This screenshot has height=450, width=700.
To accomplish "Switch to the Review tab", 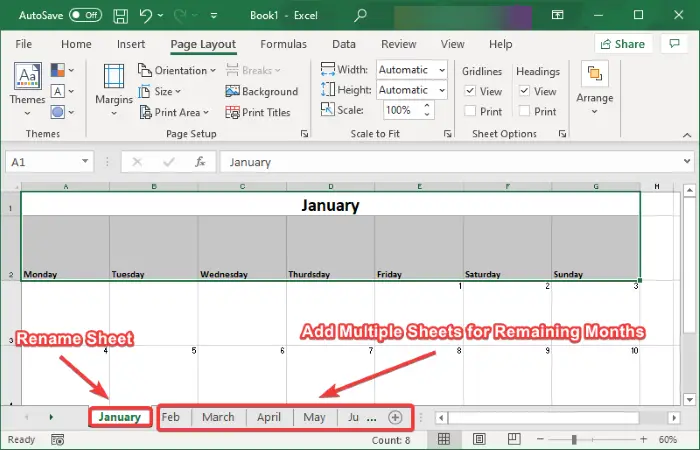I will pyautogui.click(x=399, y=44).
